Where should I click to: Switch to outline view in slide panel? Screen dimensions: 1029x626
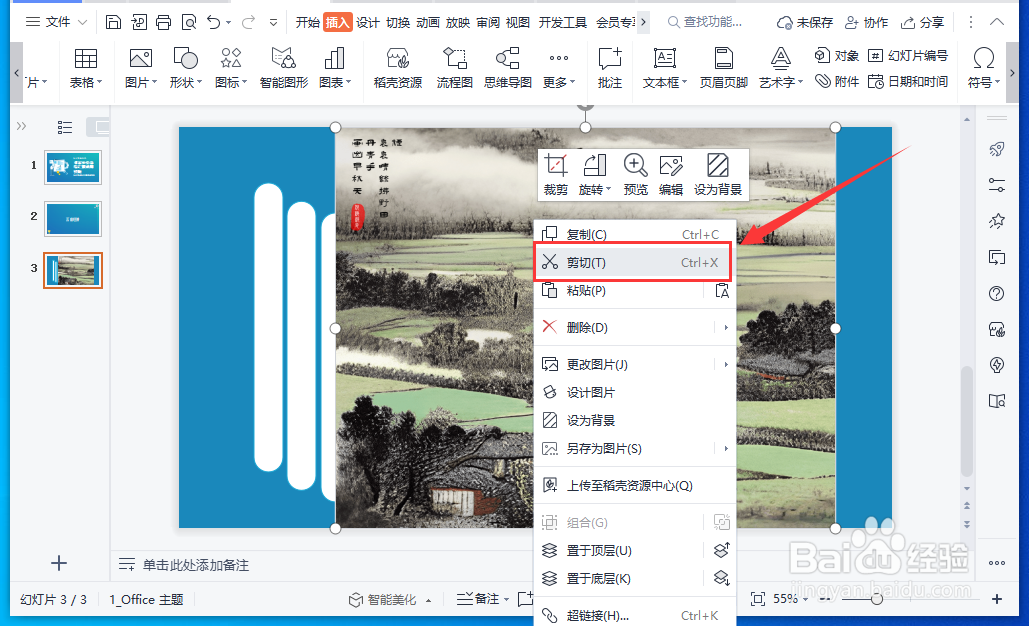pos(64,127)
